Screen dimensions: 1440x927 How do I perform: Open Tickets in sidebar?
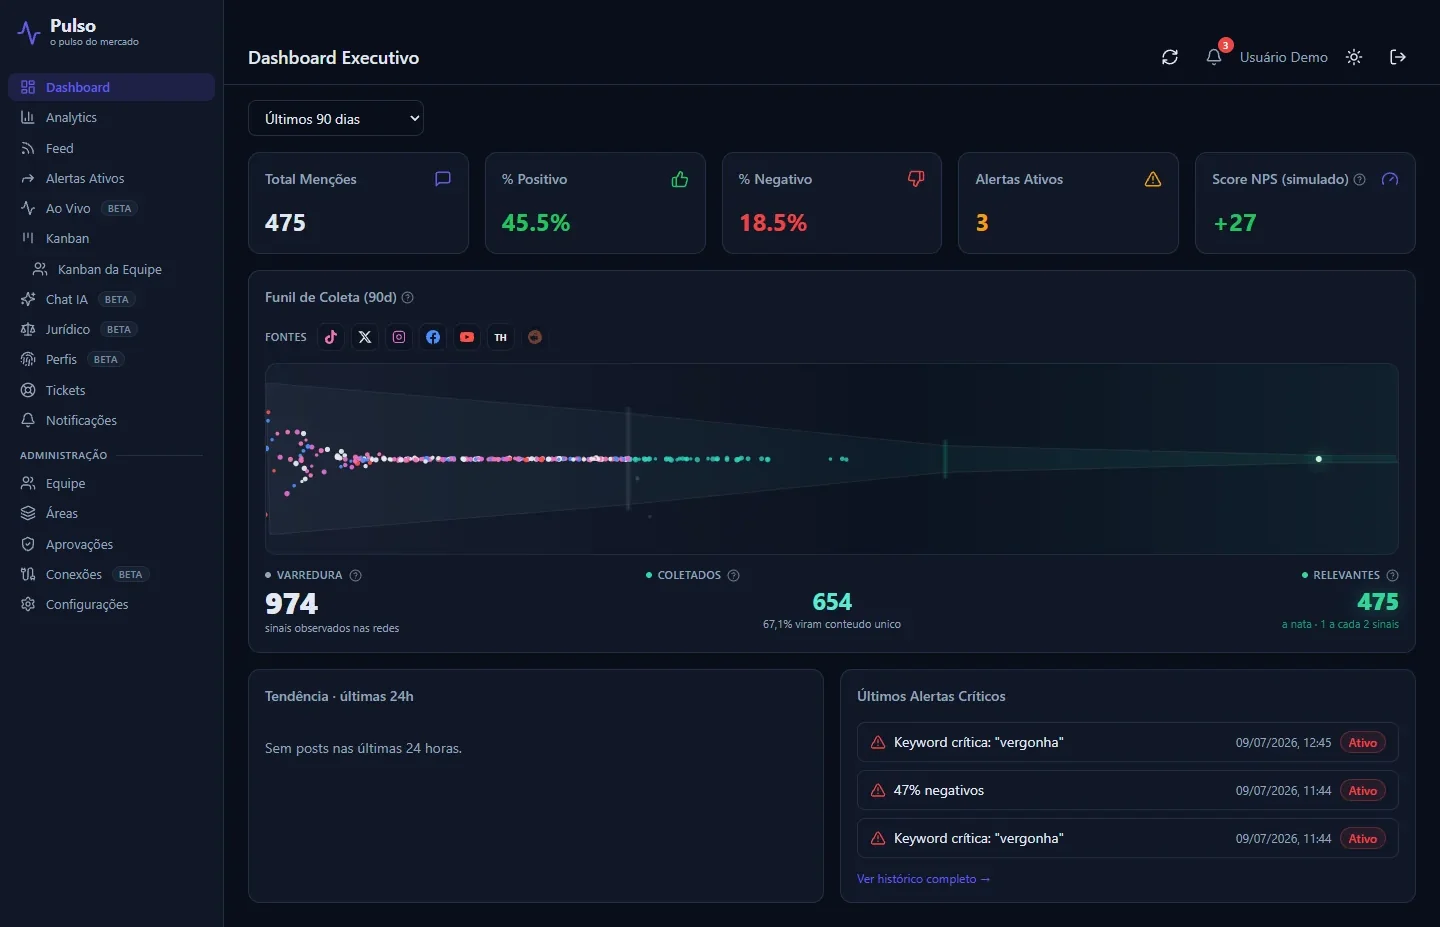111,390
